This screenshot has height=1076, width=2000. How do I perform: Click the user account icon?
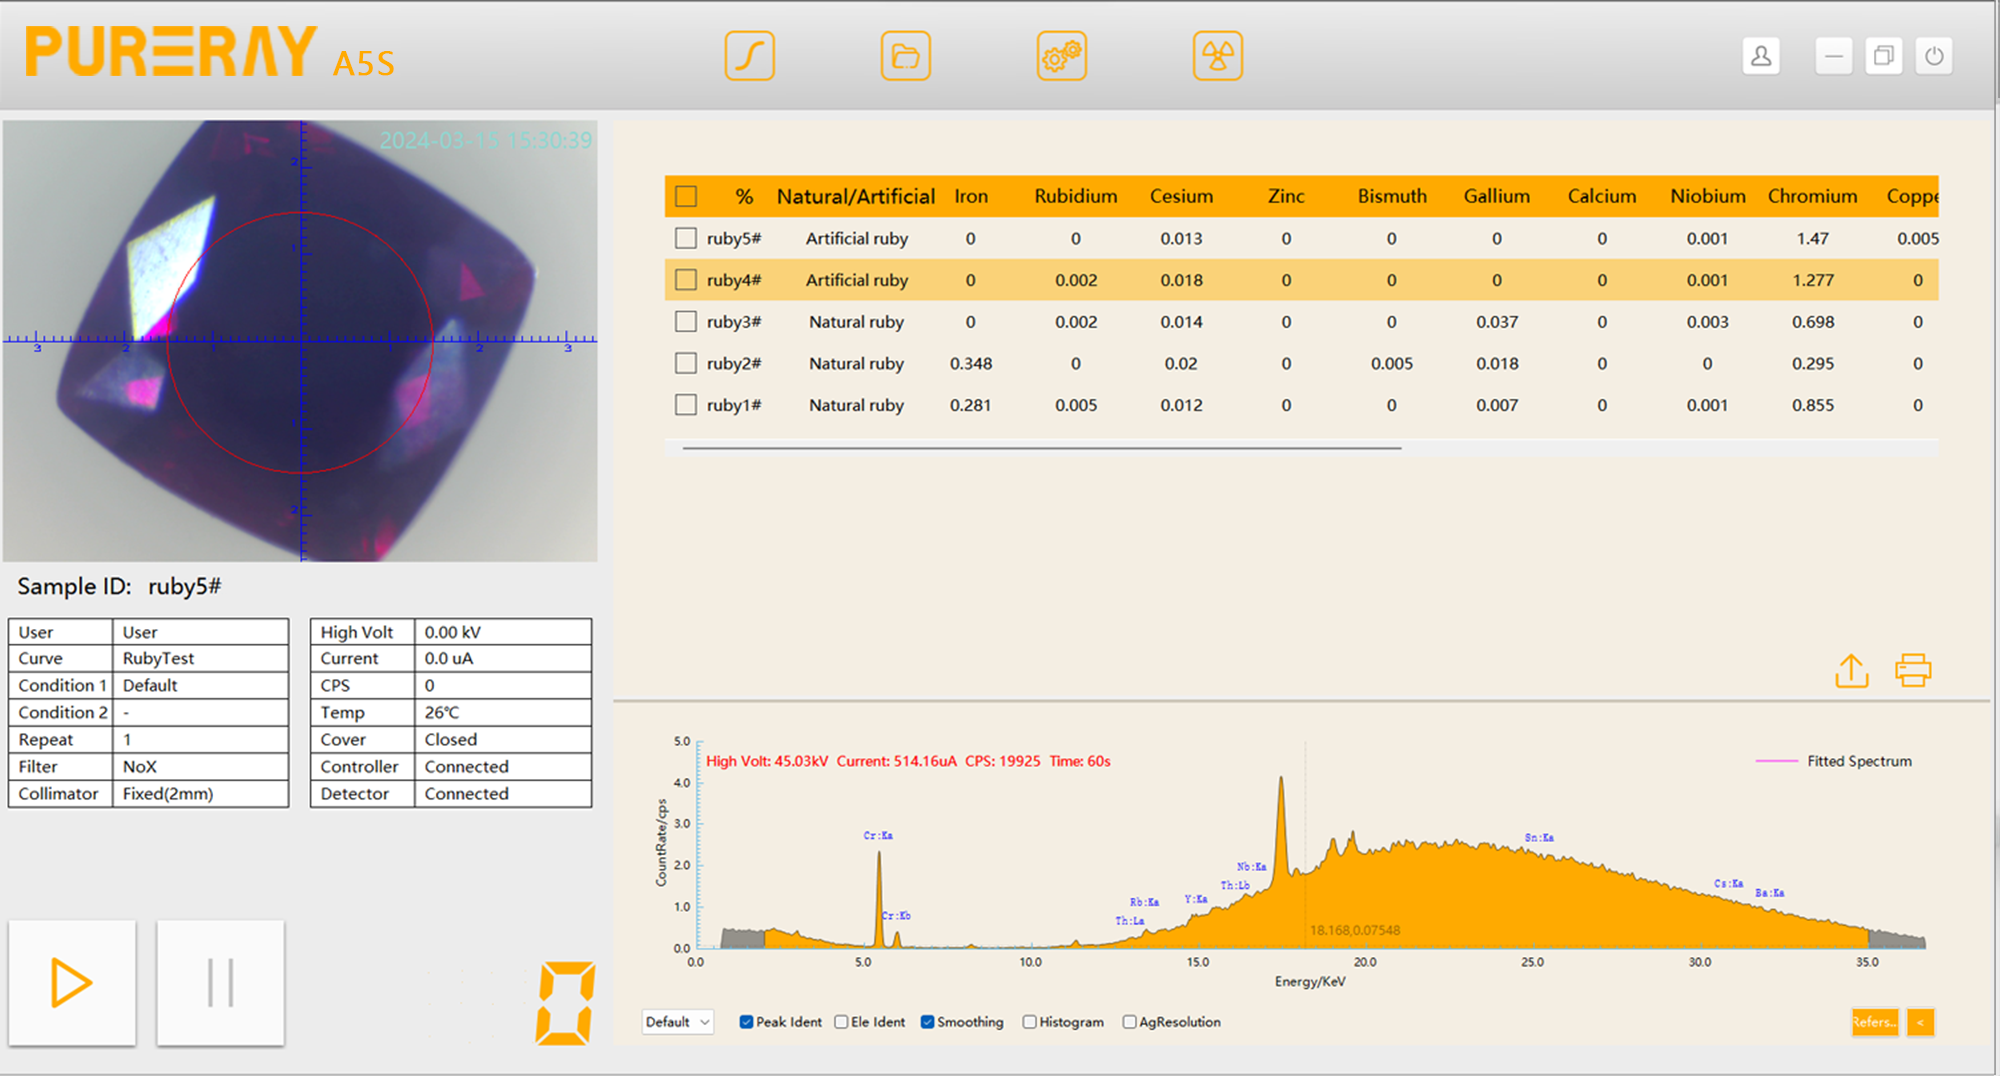click(1761, 56)
